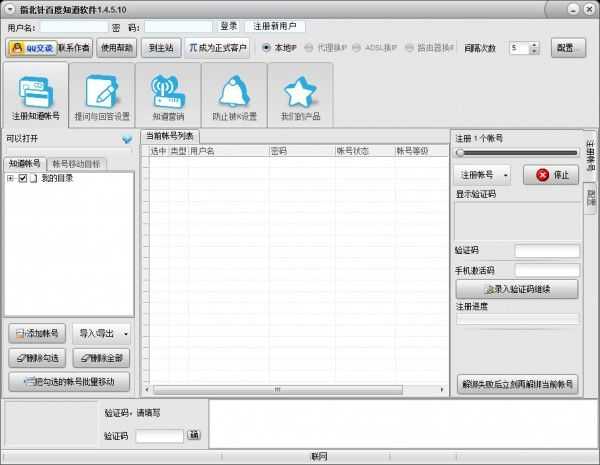The height and width of the screenshot is (465, 600).
Task: Open the 注册知道帐号 icon tab
Action: point(35,95)
